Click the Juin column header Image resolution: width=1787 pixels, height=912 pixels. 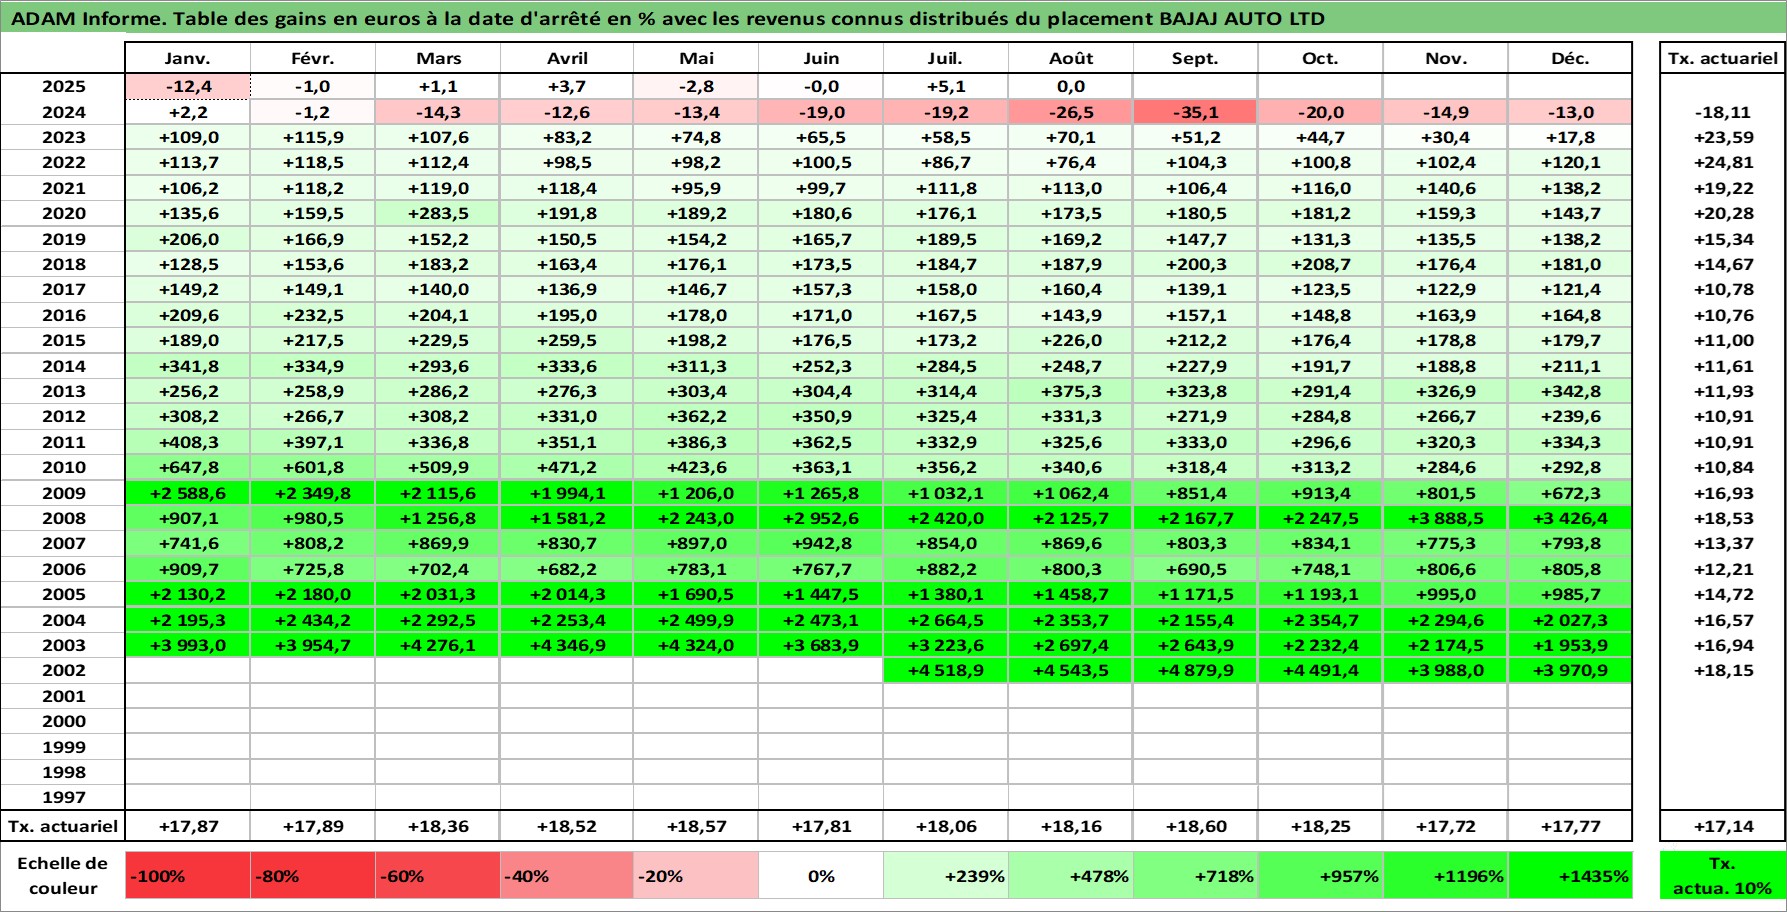pos(821,58)
